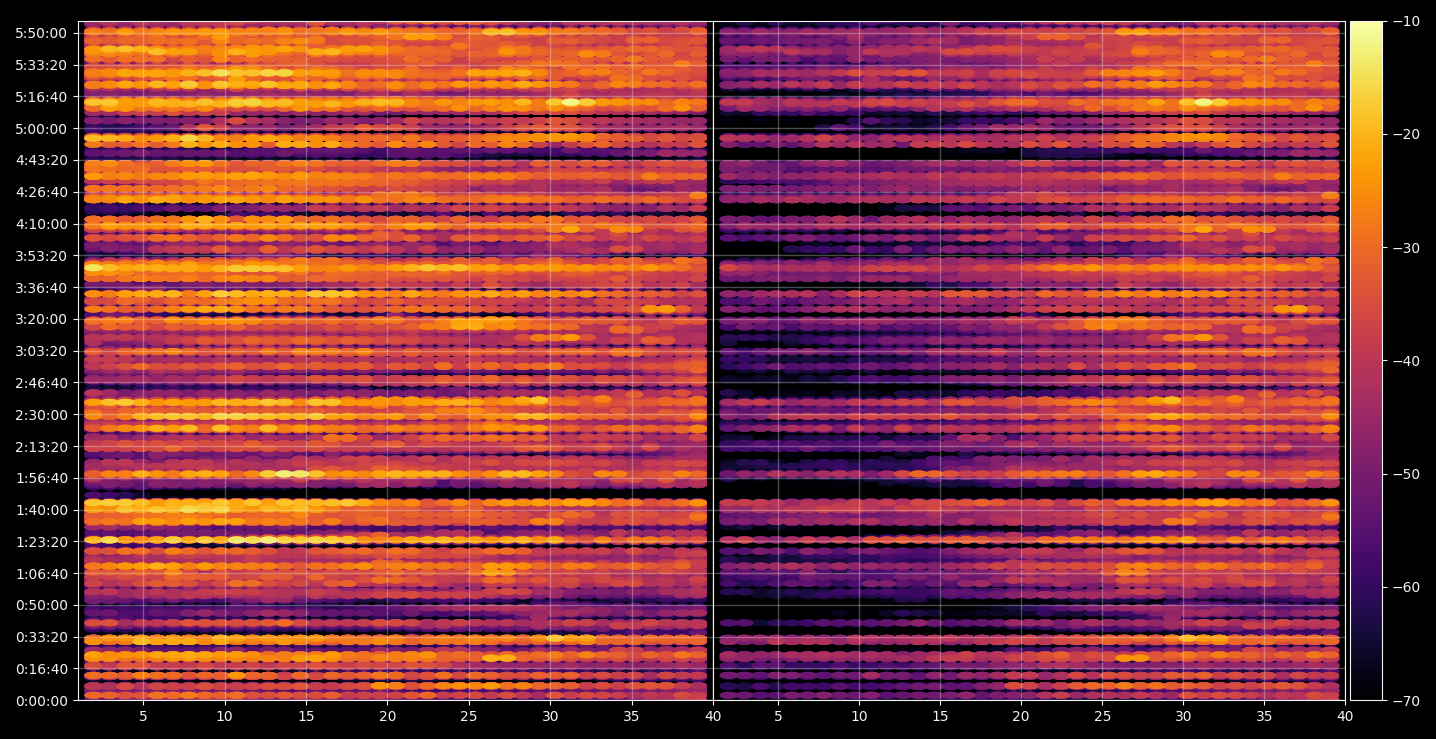Select the −60 colorbar tick label
Screen dimensions: 1436x739
1405,587
